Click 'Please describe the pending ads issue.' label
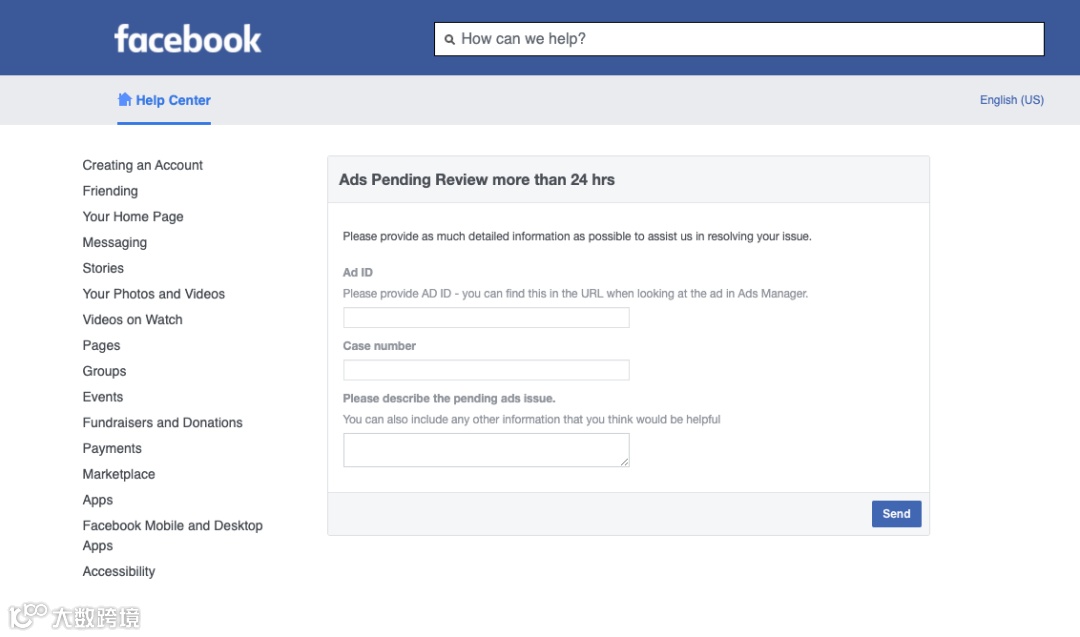 coord(449,398)
